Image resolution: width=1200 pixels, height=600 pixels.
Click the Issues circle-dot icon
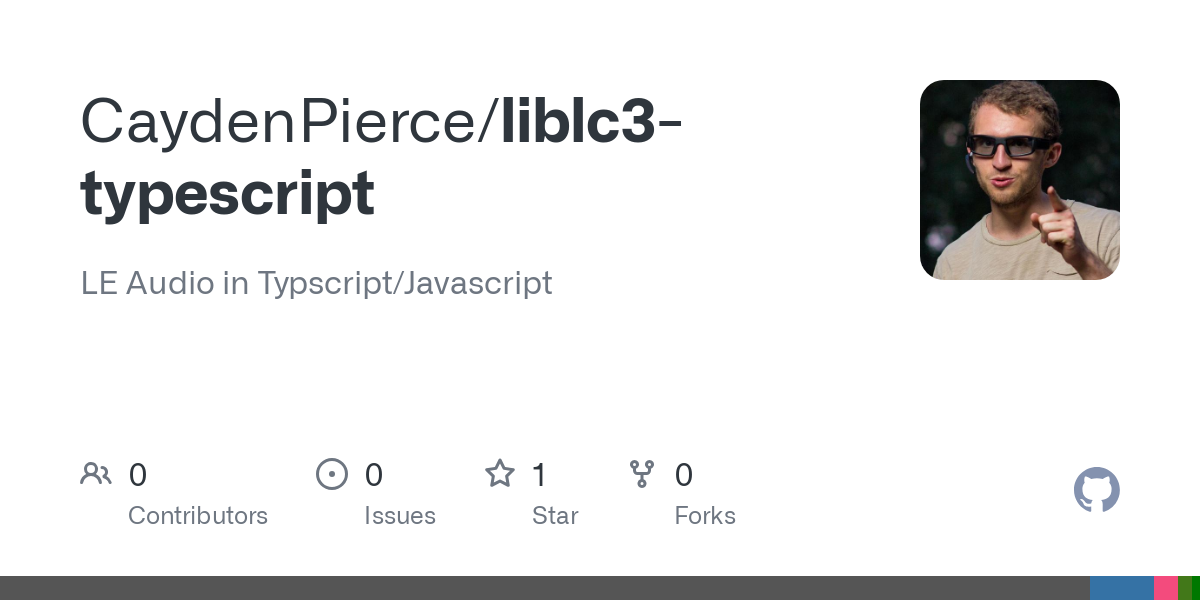pos(331,474)
